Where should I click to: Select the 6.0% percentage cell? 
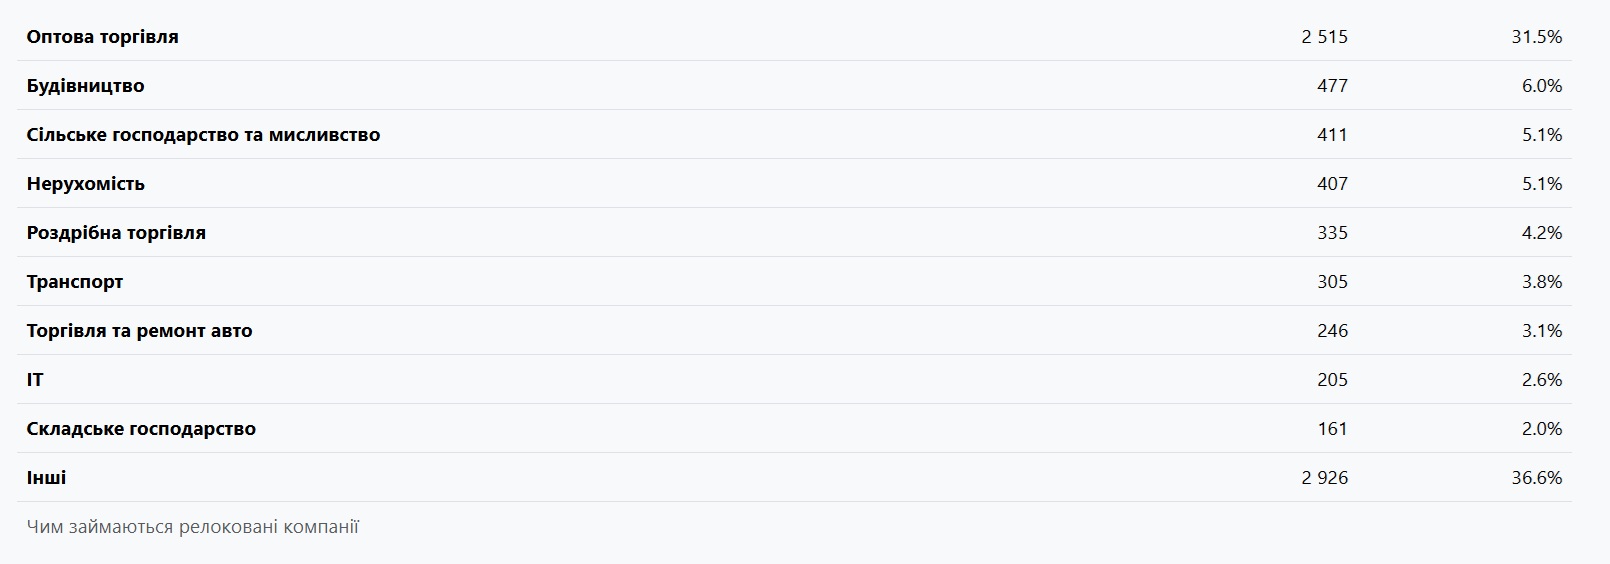pyautogui.click(x=1541, y=86)
